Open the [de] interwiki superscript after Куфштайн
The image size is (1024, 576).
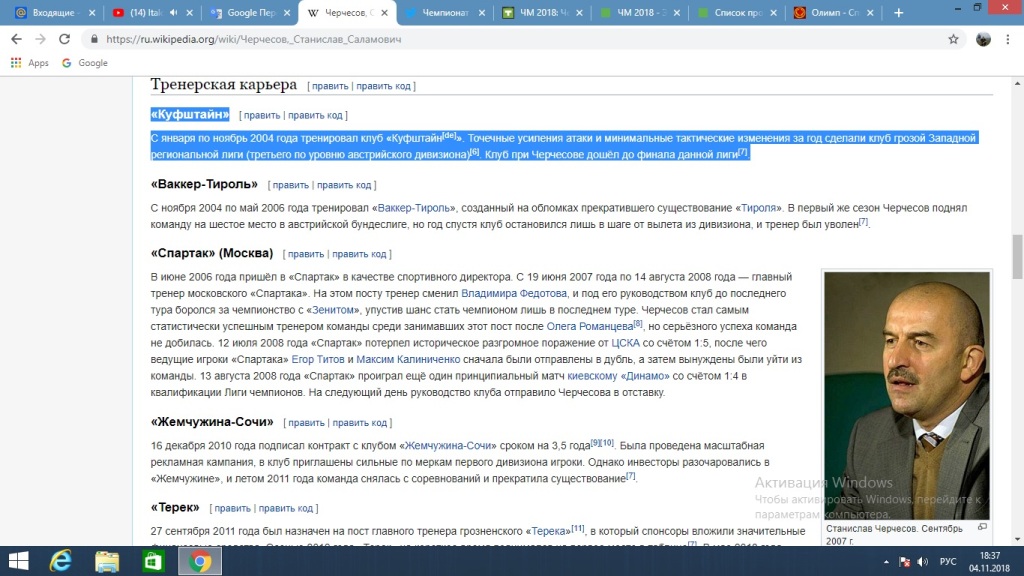(x=449, y=135)
